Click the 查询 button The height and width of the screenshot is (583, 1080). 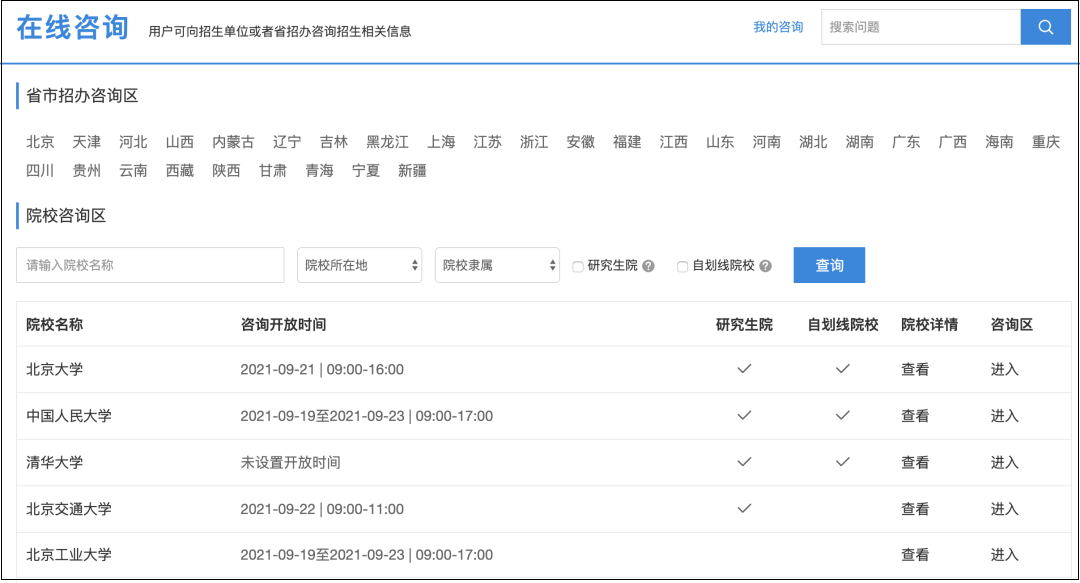pos(829,265)
